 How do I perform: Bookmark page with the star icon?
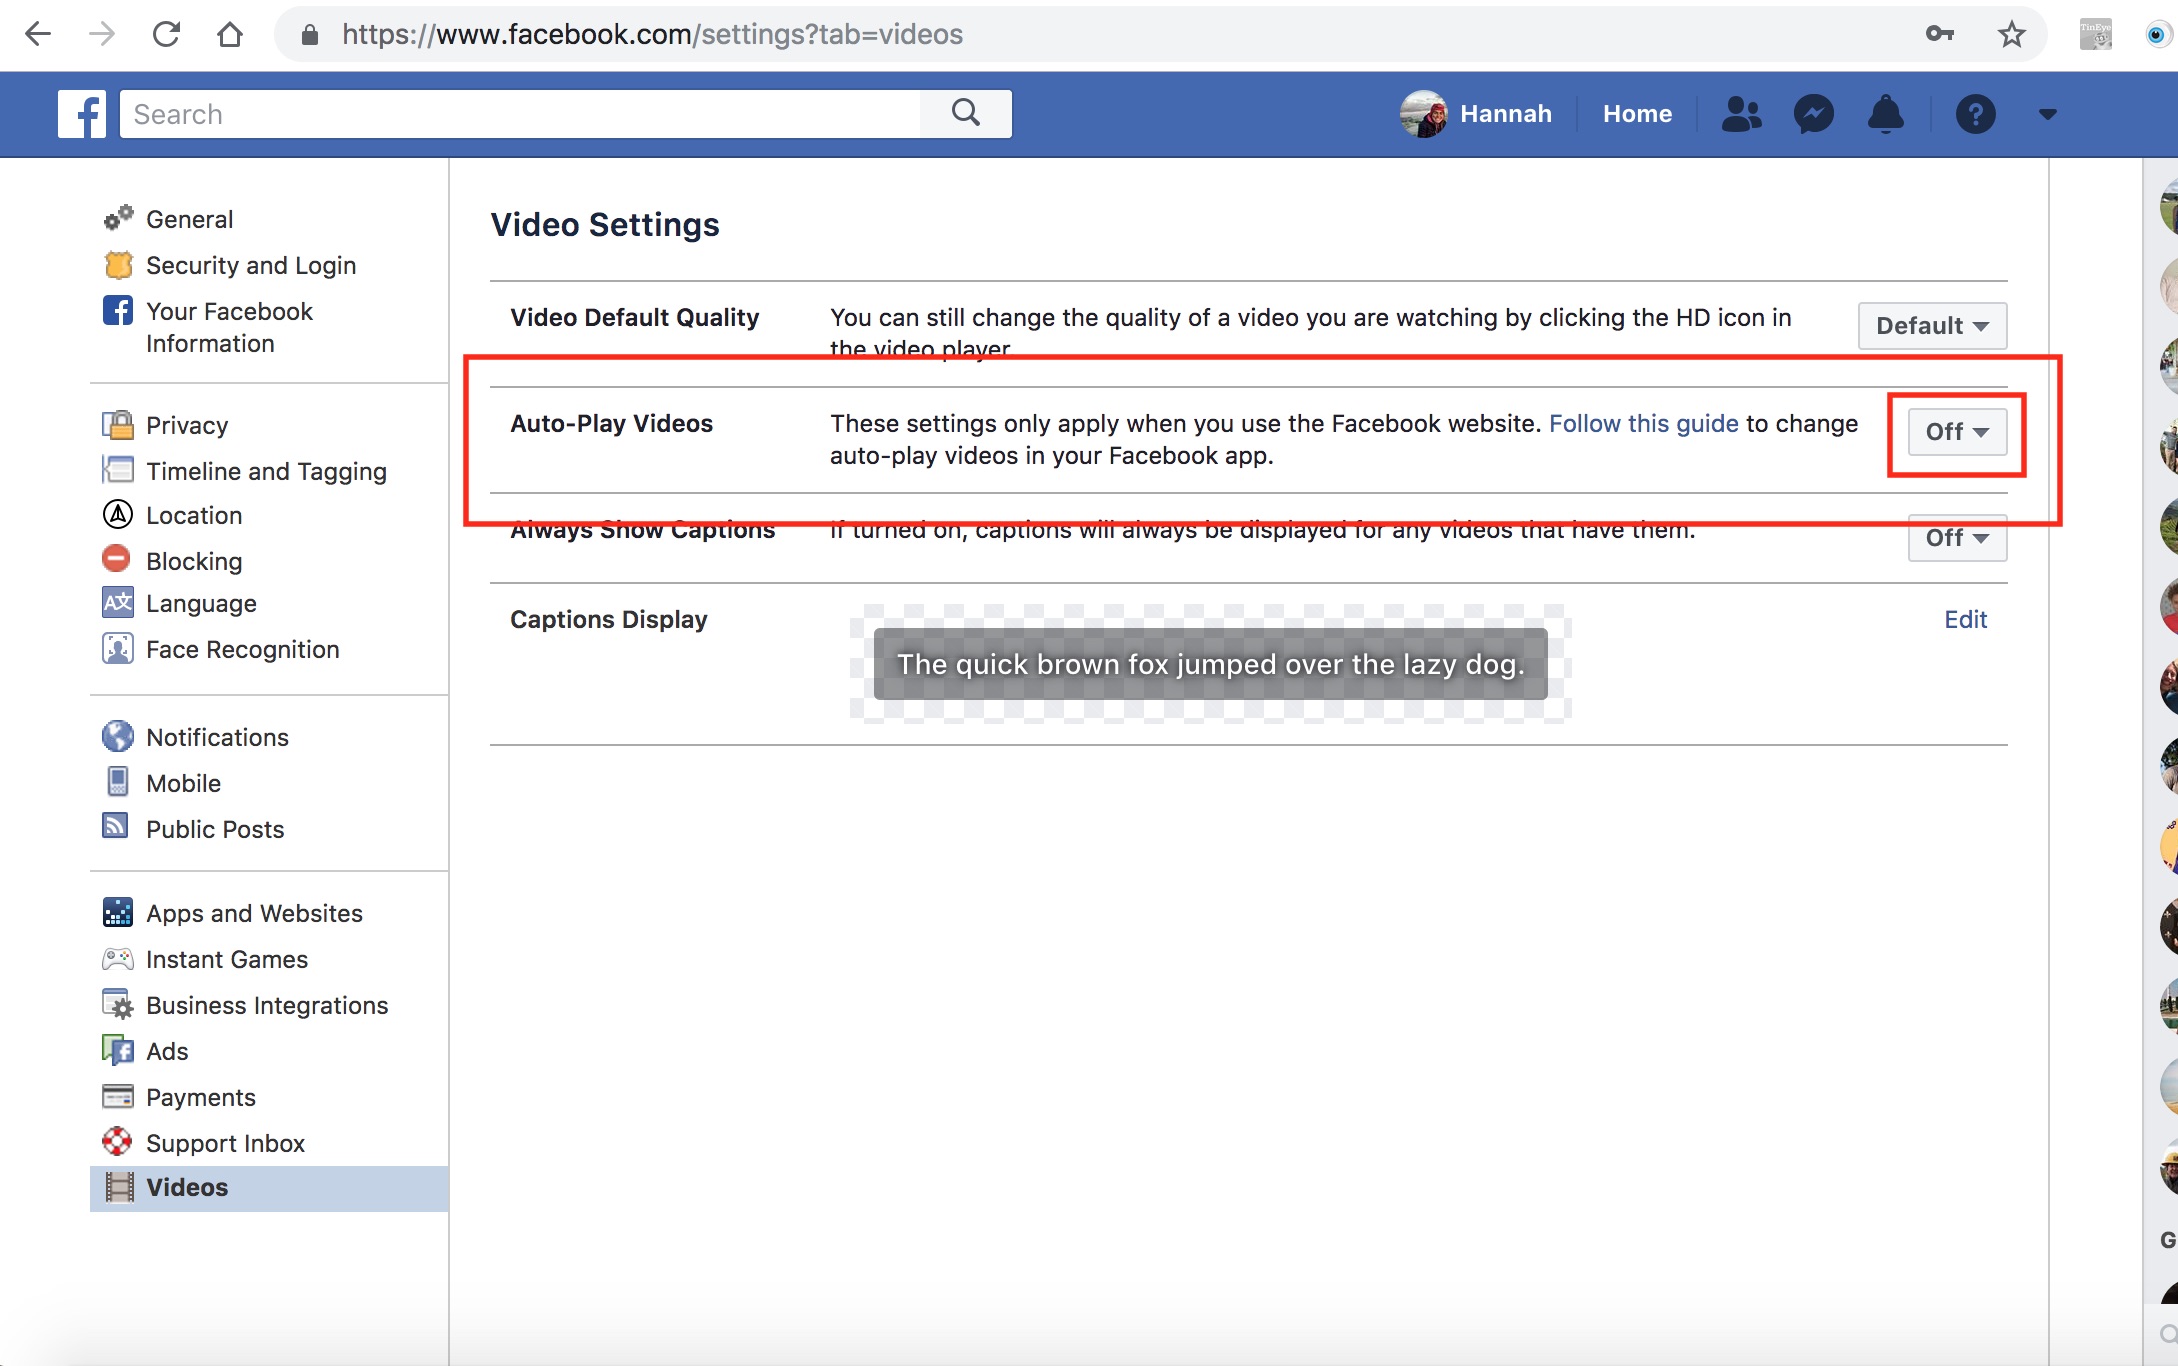(2012, 34)
